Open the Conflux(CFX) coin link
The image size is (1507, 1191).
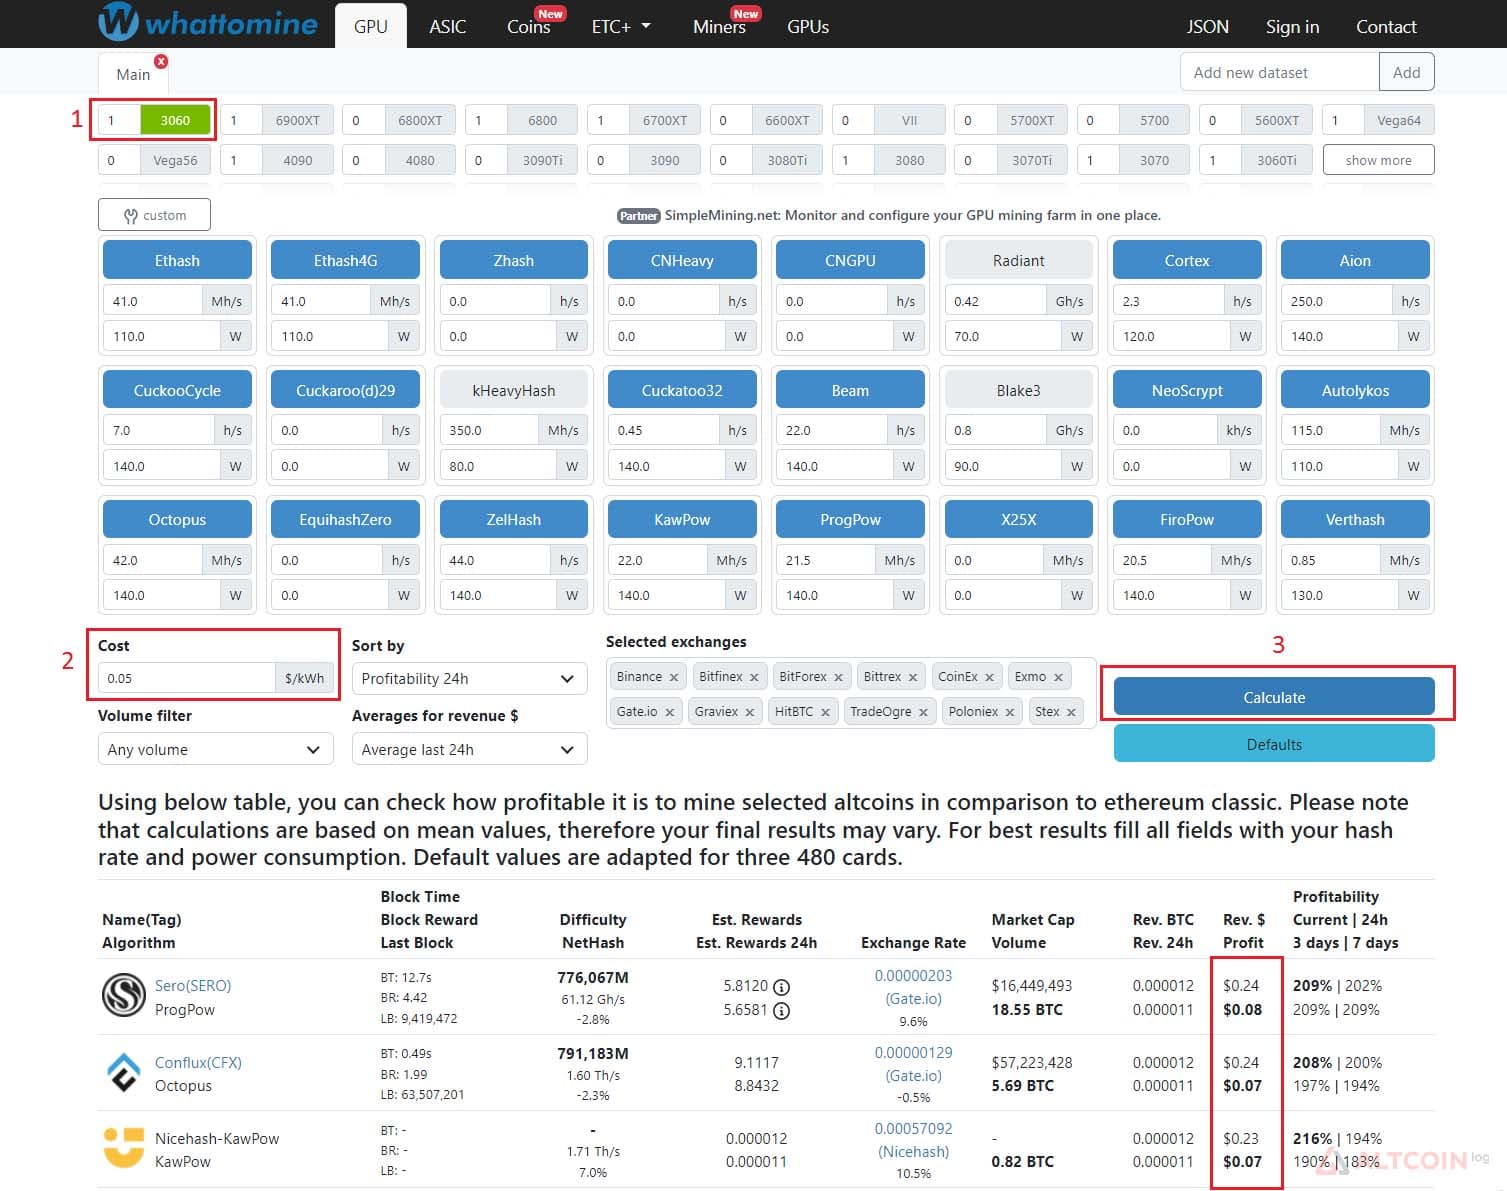tap(198, 1062)
